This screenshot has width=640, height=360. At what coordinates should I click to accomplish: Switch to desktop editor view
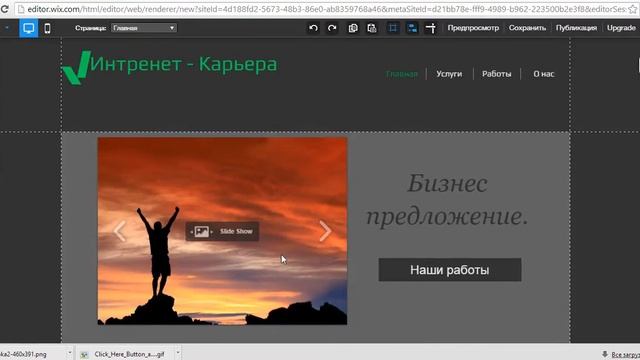29,28
